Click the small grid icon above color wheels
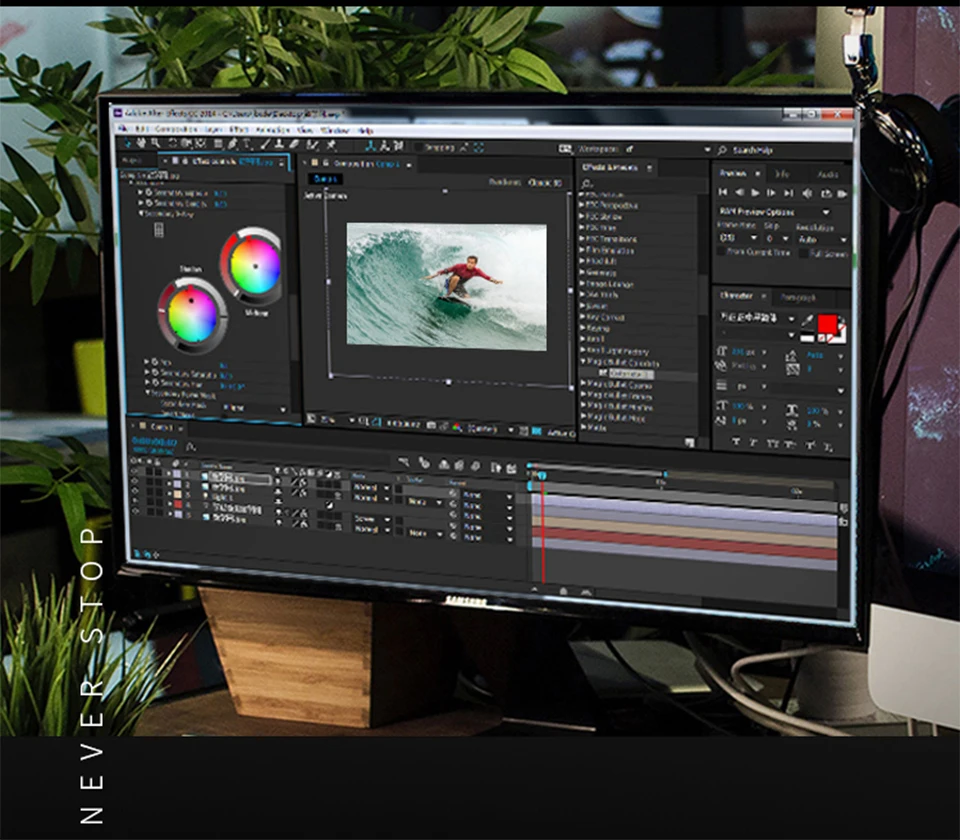 [159, 230]
